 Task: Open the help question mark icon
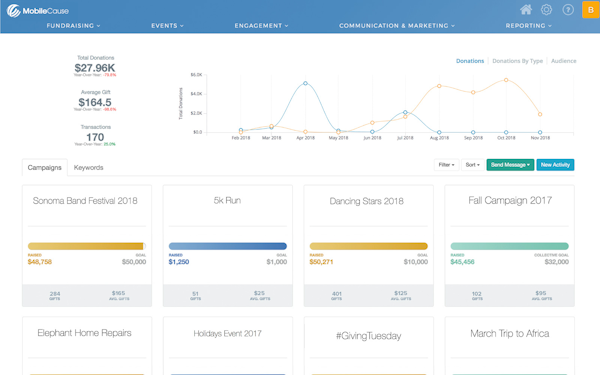tap(568, 10)
